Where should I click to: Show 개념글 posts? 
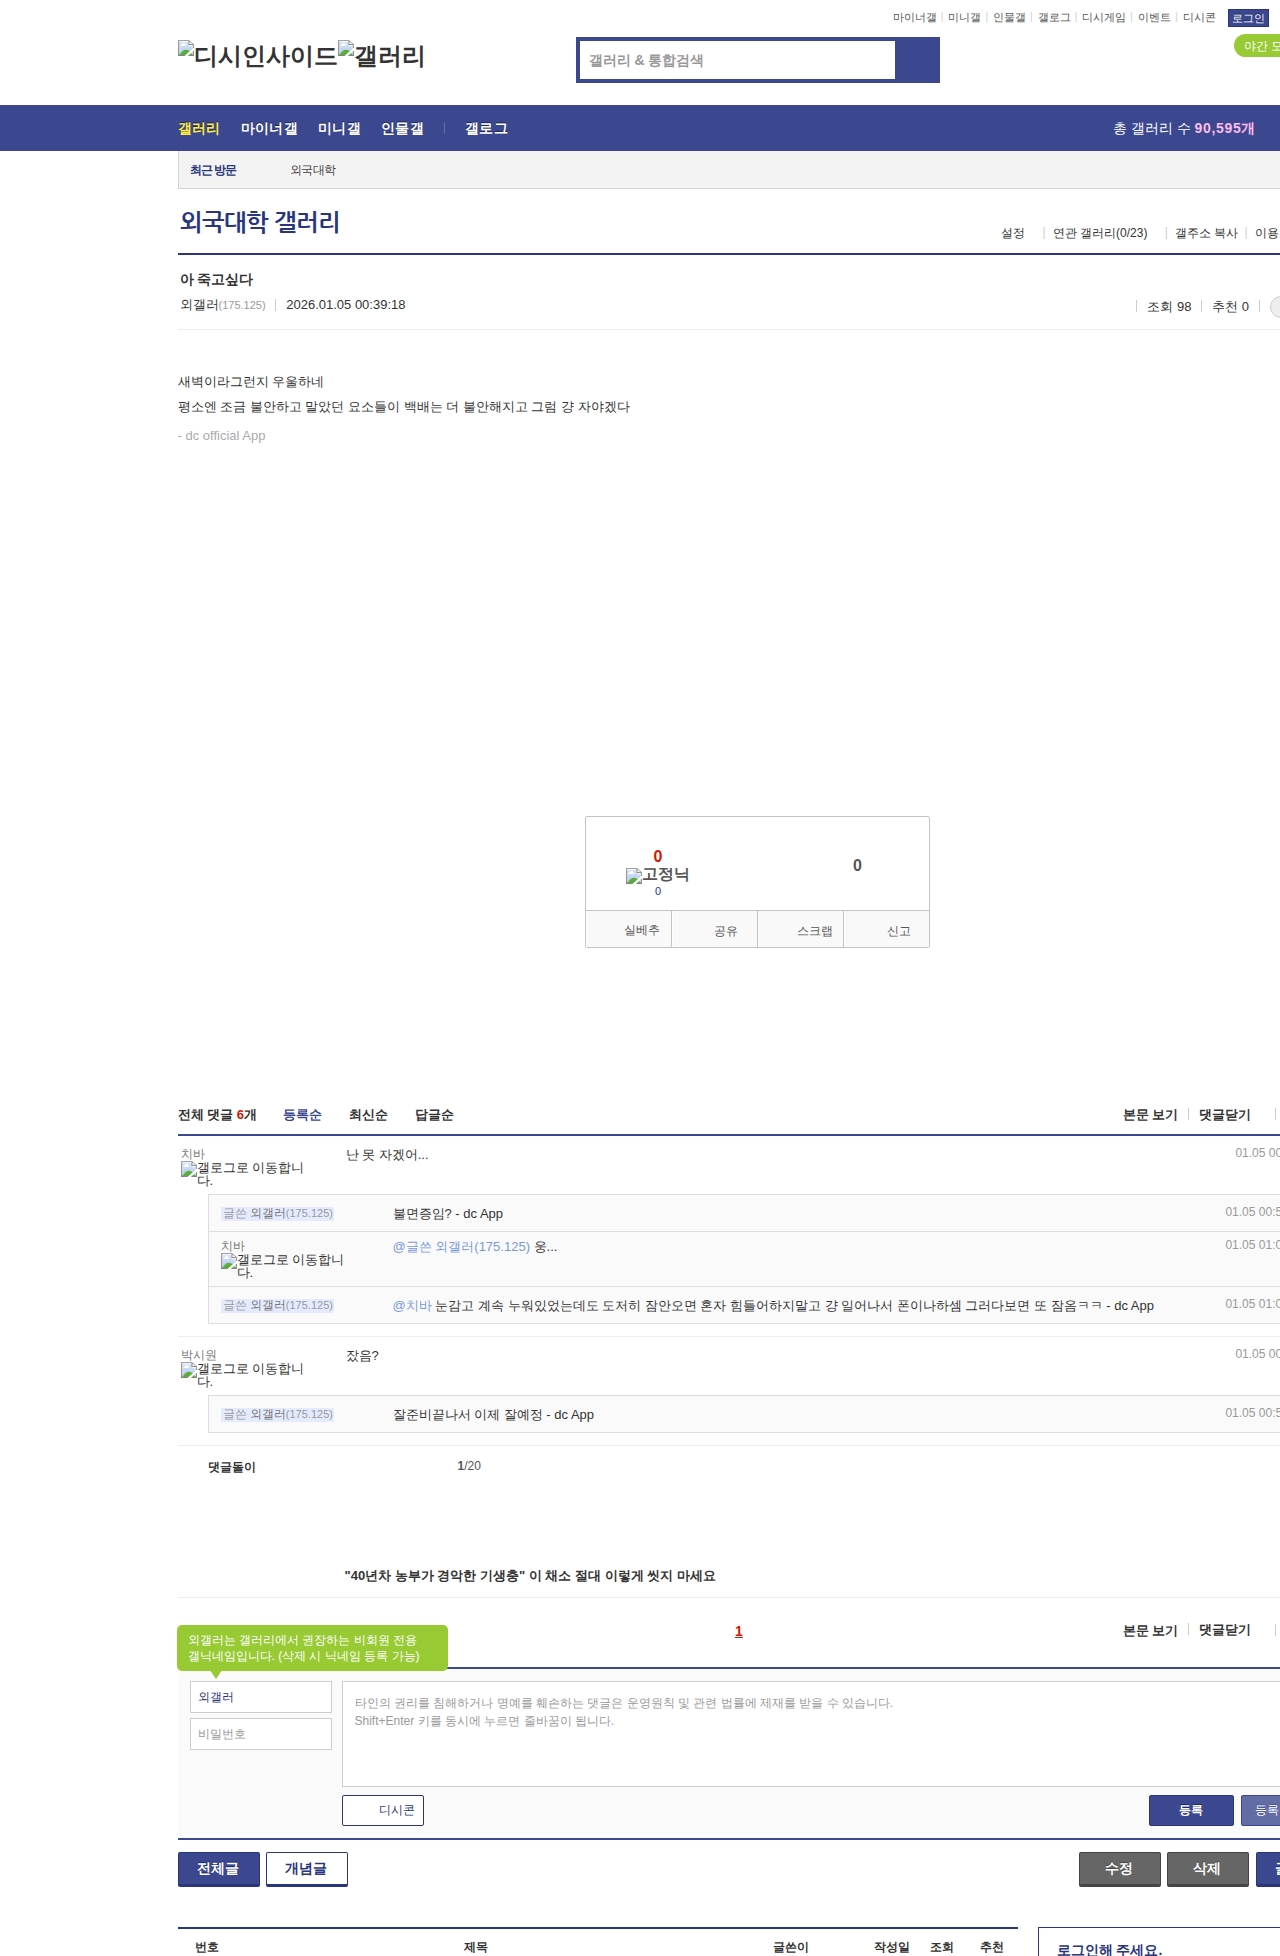pyautogui.click(x=307, y=1869)
